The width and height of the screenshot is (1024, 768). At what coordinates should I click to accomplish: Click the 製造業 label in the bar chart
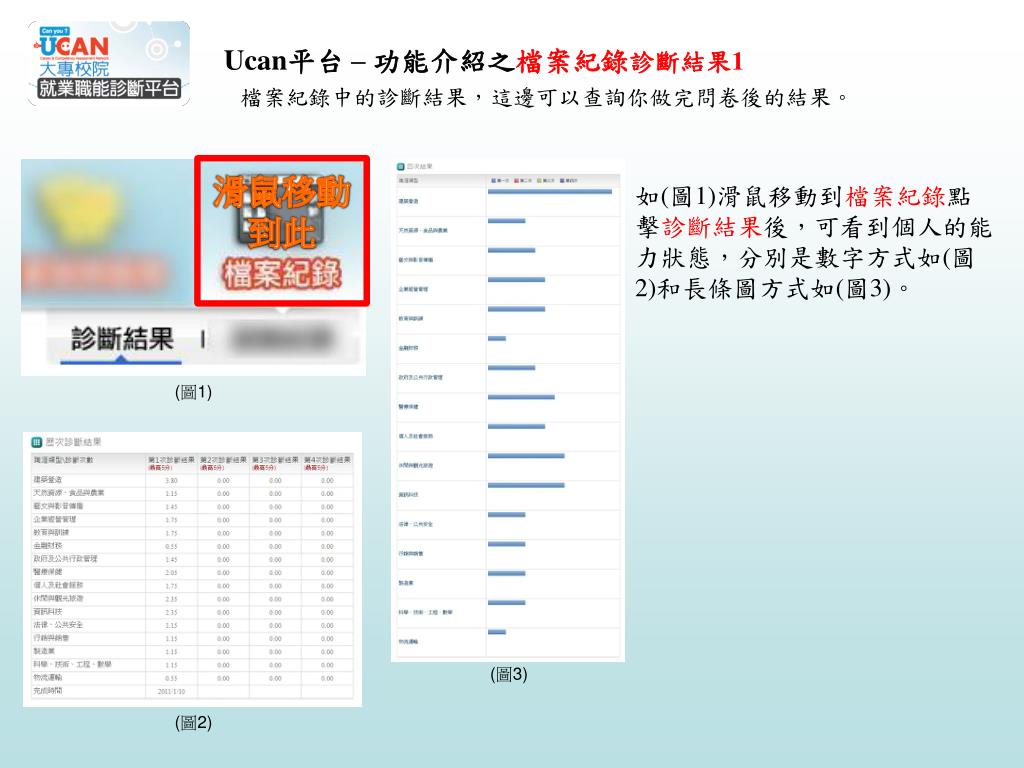(406, 583)
